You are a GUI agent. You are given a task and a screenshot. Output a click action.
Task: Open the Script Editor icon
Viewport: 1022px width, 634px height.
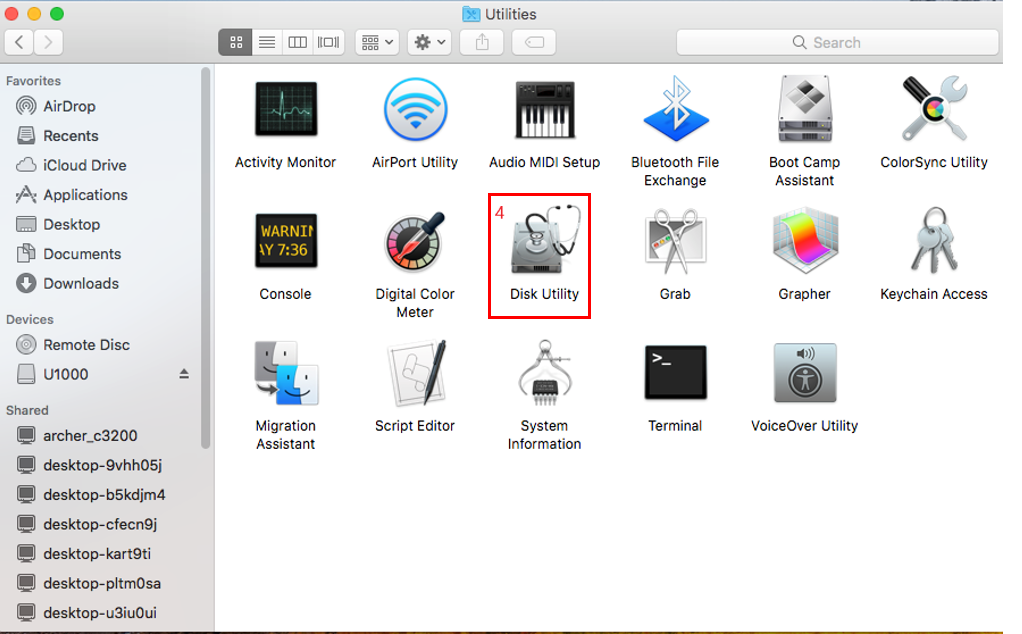(415, 375)
